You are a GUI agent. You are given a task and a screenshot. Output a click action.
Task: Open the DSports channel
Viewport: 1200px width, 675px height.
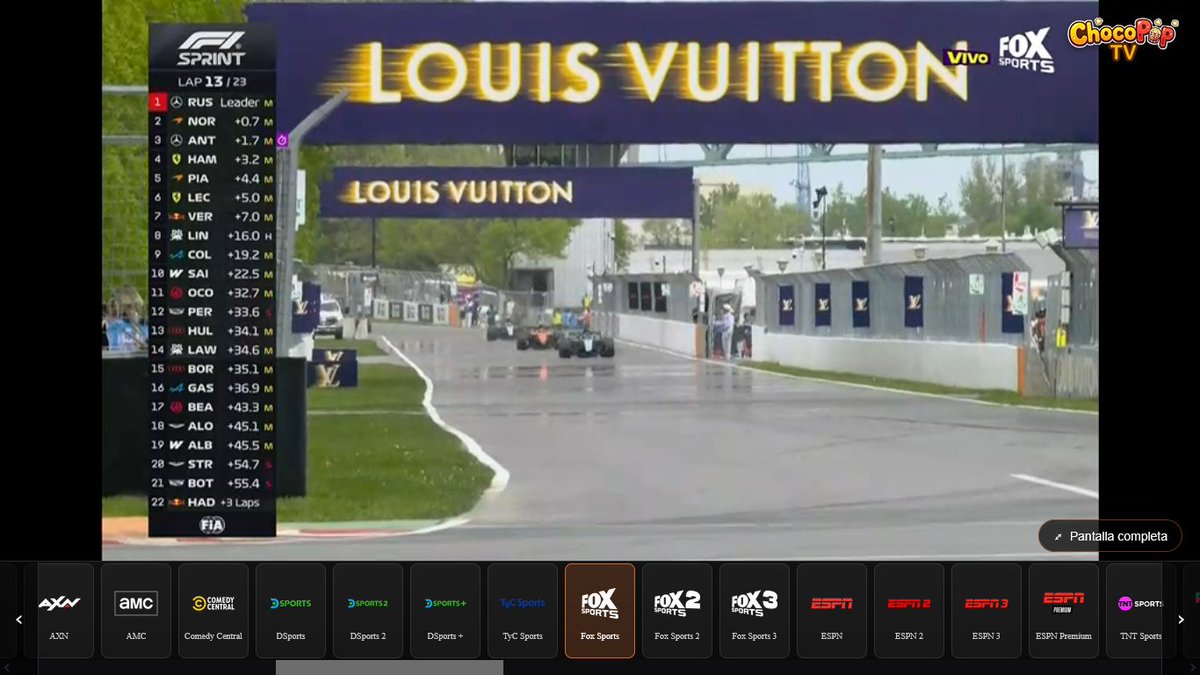coord(290,610)
